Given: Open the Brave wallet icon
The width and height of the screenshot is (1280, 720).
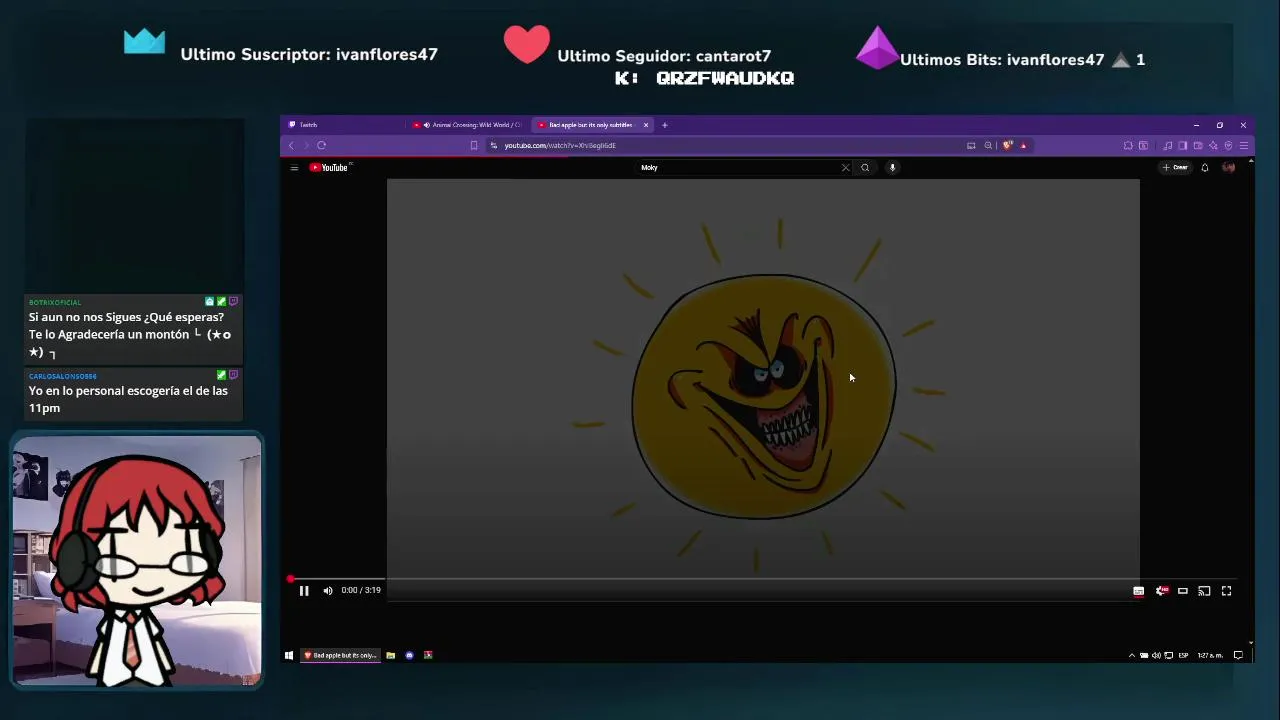Looking at the screenshot, I should [x=1197, y=146].
